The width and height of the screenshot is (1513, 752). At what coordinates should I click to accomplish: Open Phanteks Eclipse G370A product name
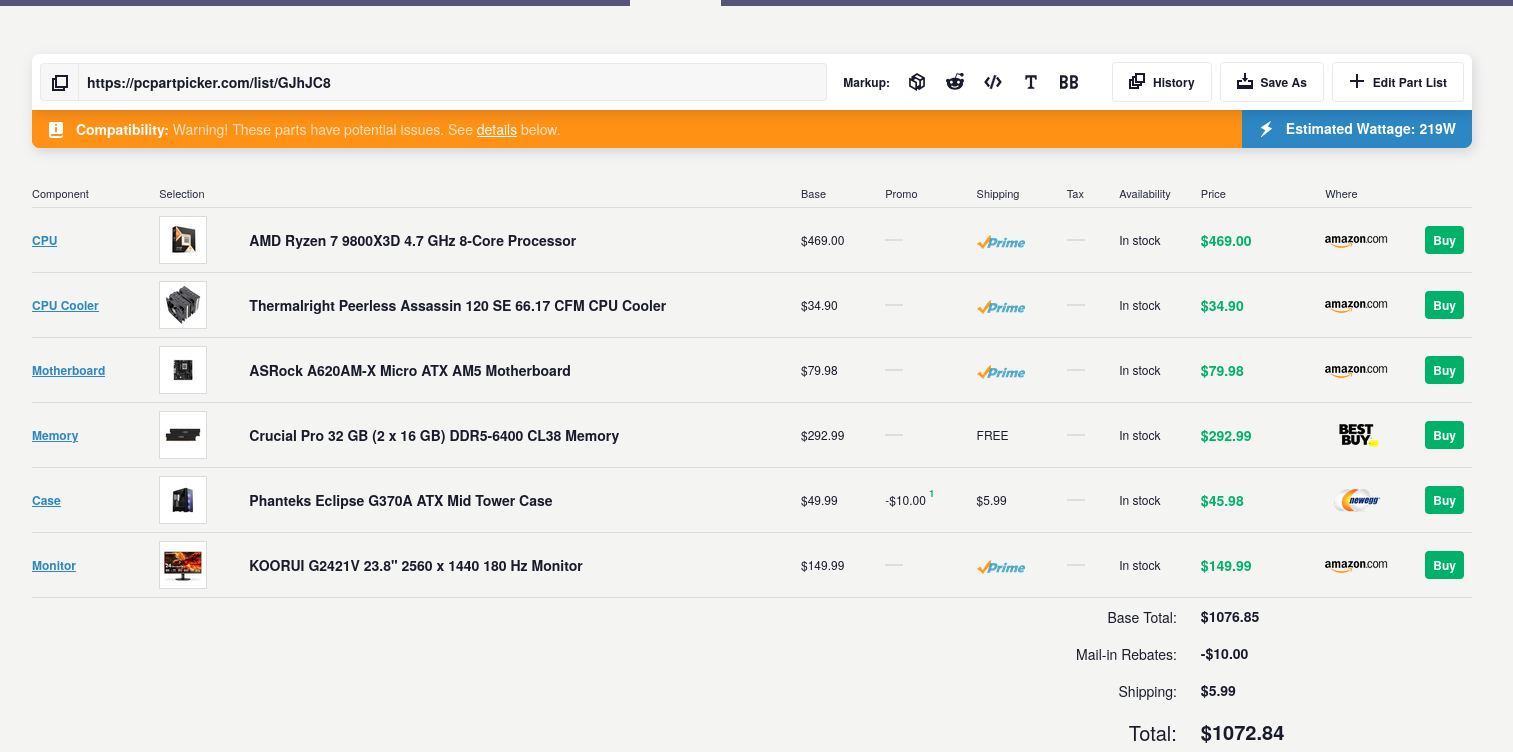[x=401, y=501]
